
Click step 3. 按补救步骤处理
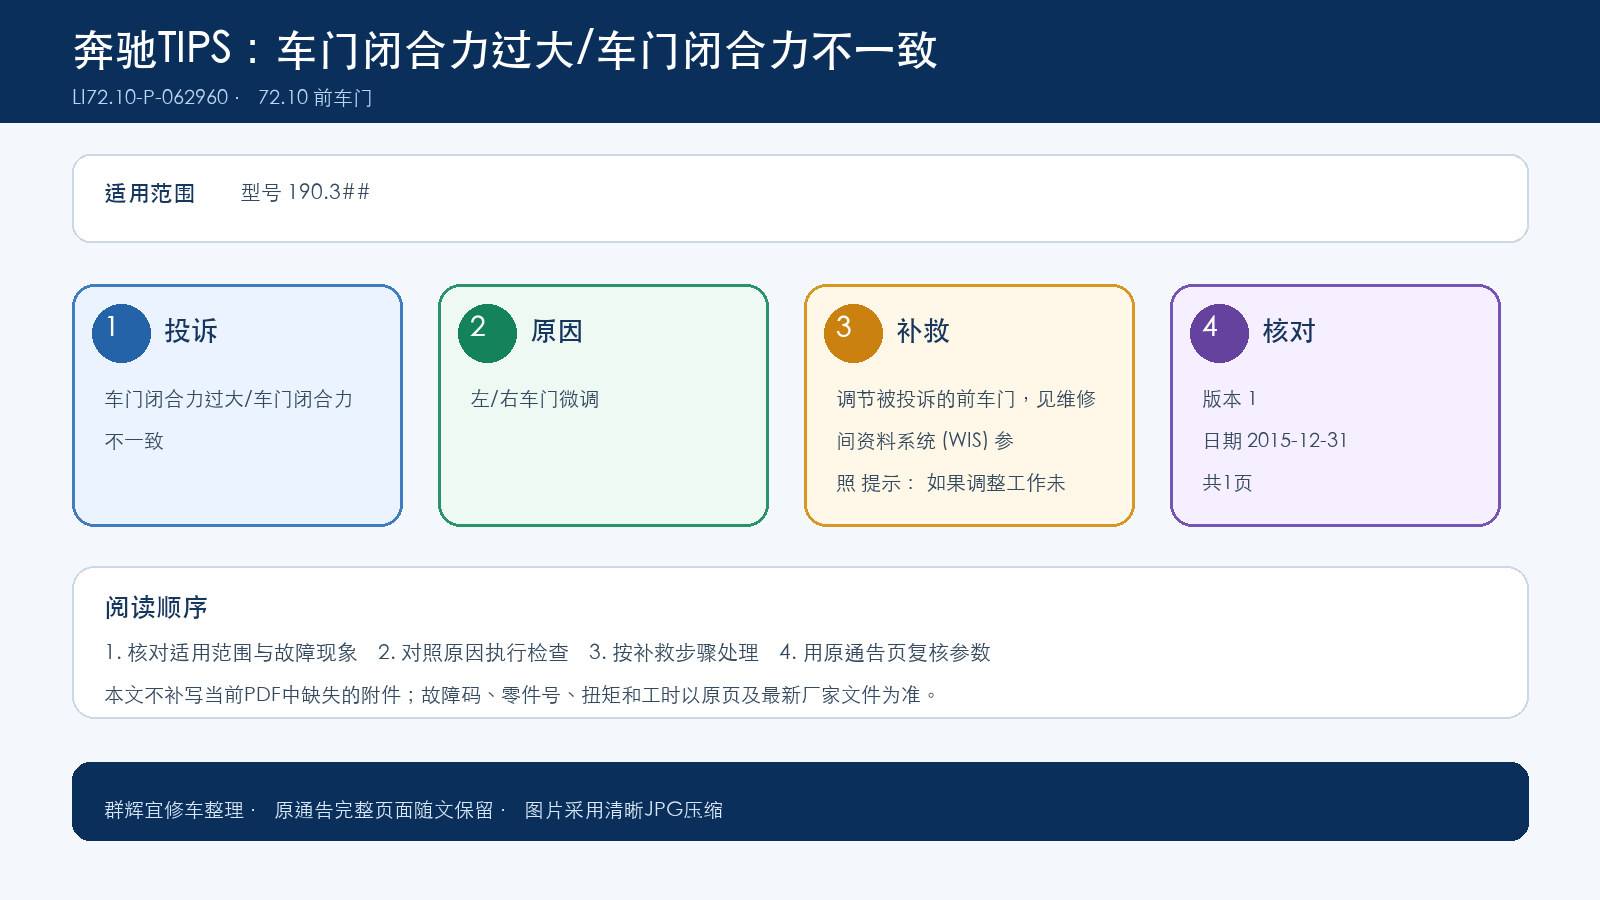coord(674,653)
